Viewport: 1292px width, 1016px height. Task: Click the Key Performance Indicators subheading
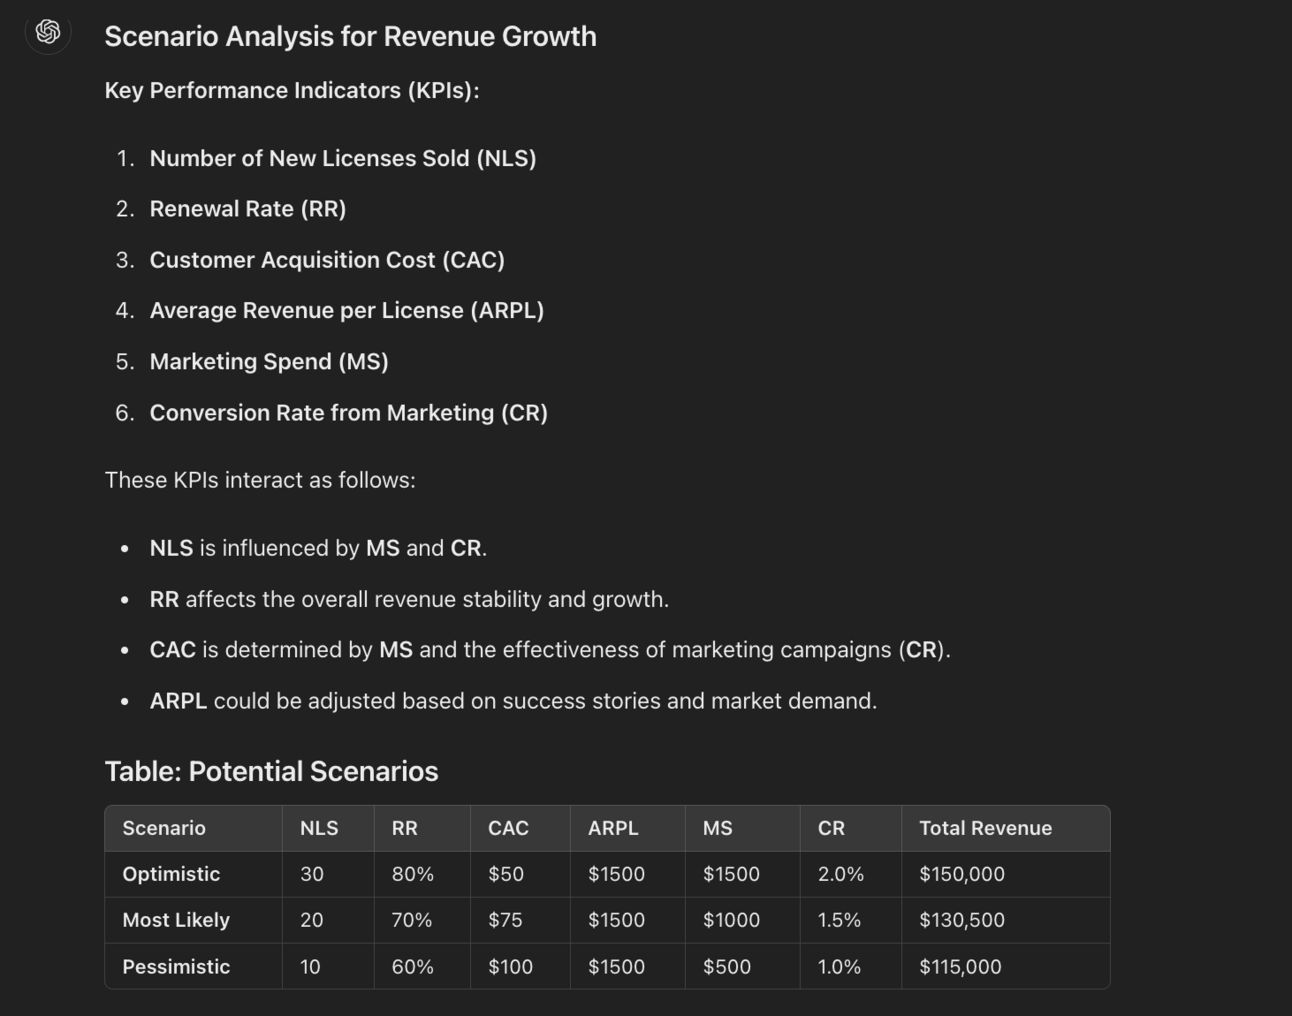pyautogui.click(x=292, y=90)
